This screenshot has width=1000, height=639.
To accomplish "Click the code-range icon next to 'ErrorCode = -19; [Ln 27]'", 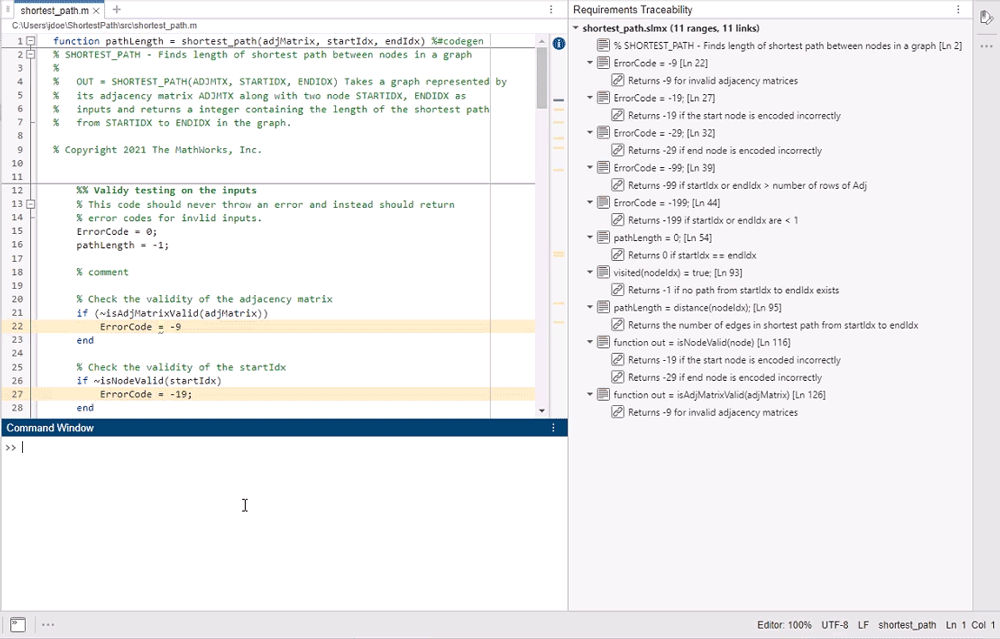I will (601, 97).
